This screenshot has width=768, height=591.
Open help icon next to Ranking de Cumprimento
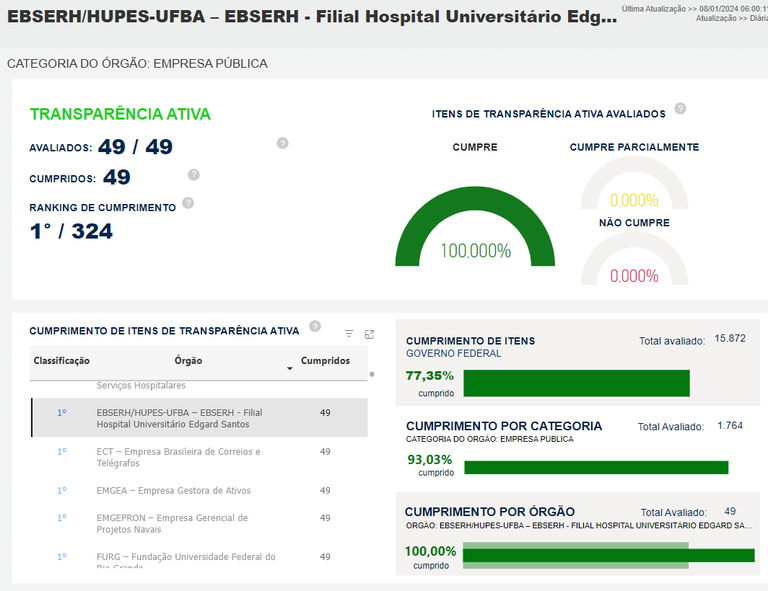pos(188,203)
